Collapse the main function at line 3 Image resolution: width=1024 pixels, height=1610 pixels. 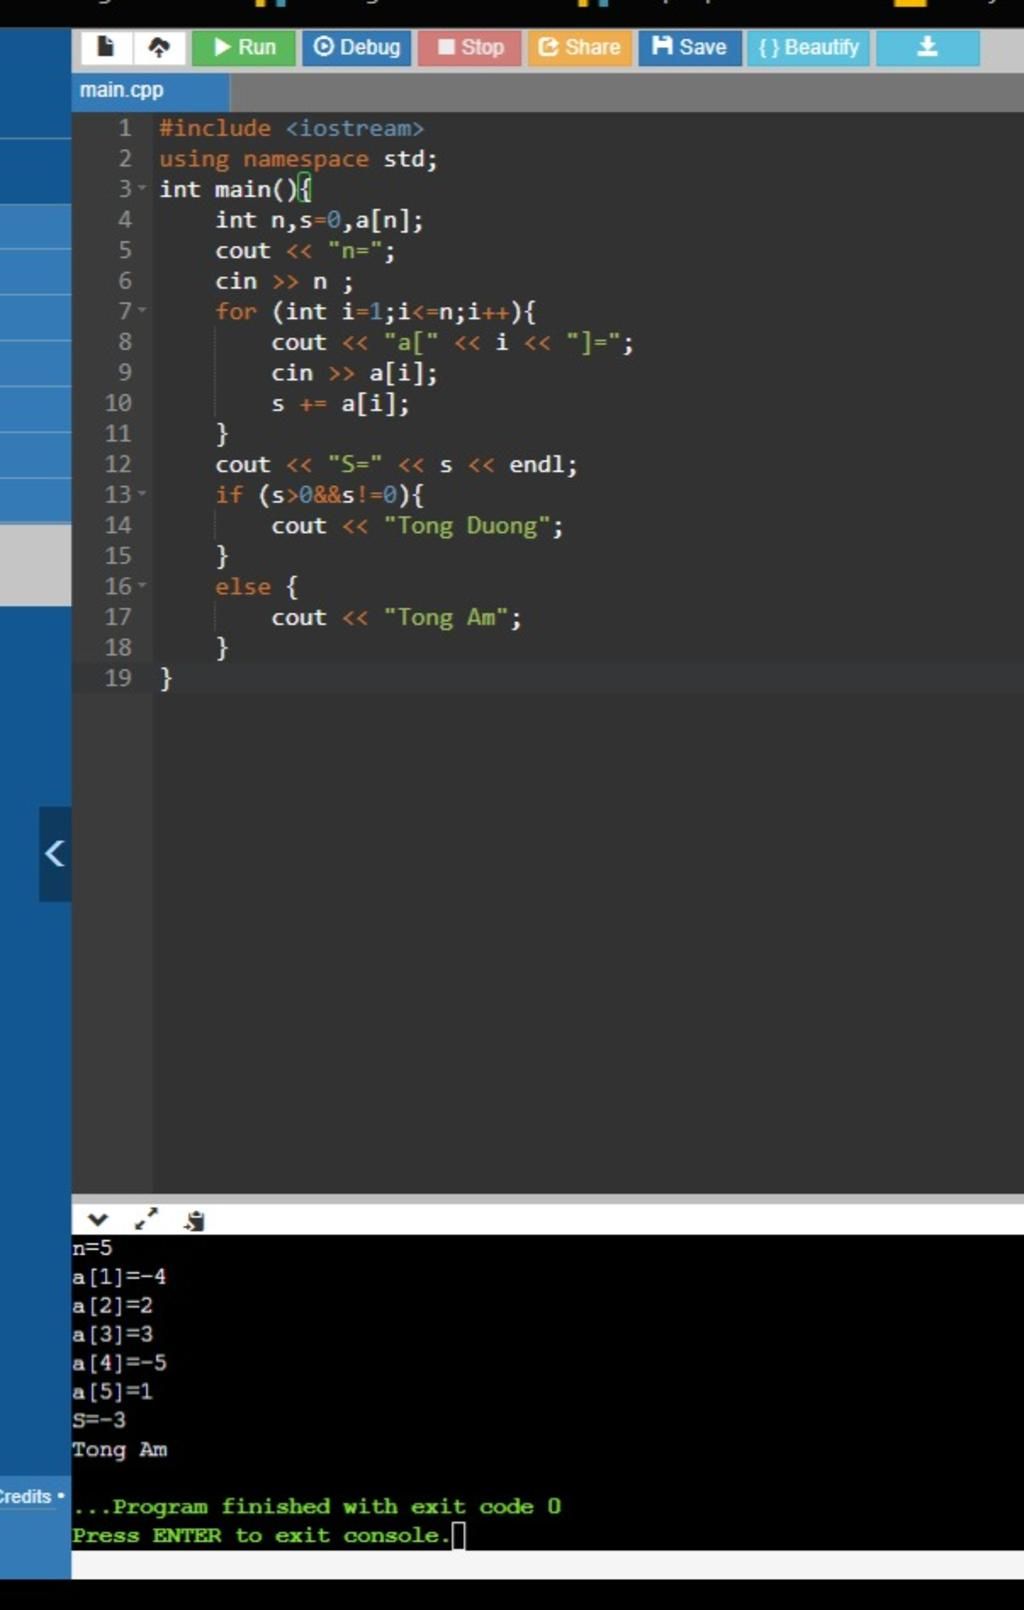(142, 189)
